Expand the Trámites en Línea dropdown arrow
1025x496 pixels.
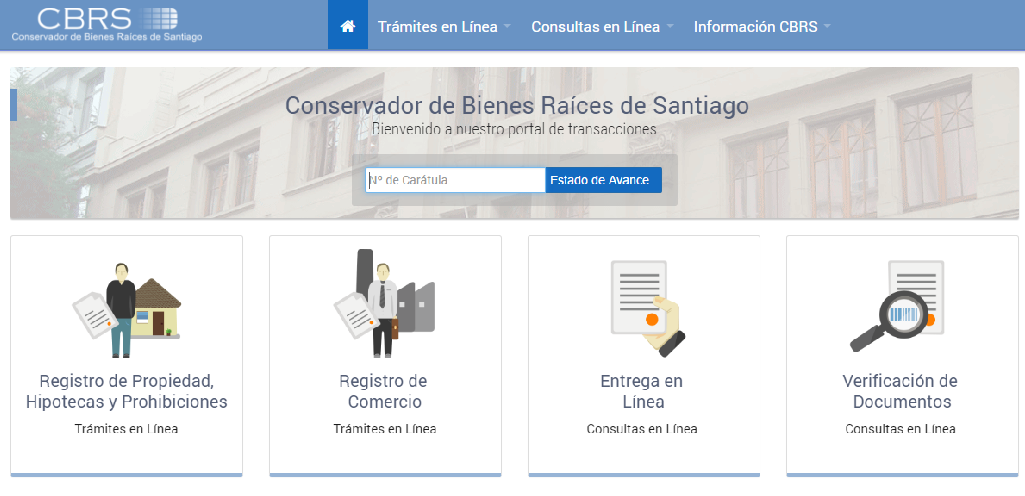click(508, 27)
